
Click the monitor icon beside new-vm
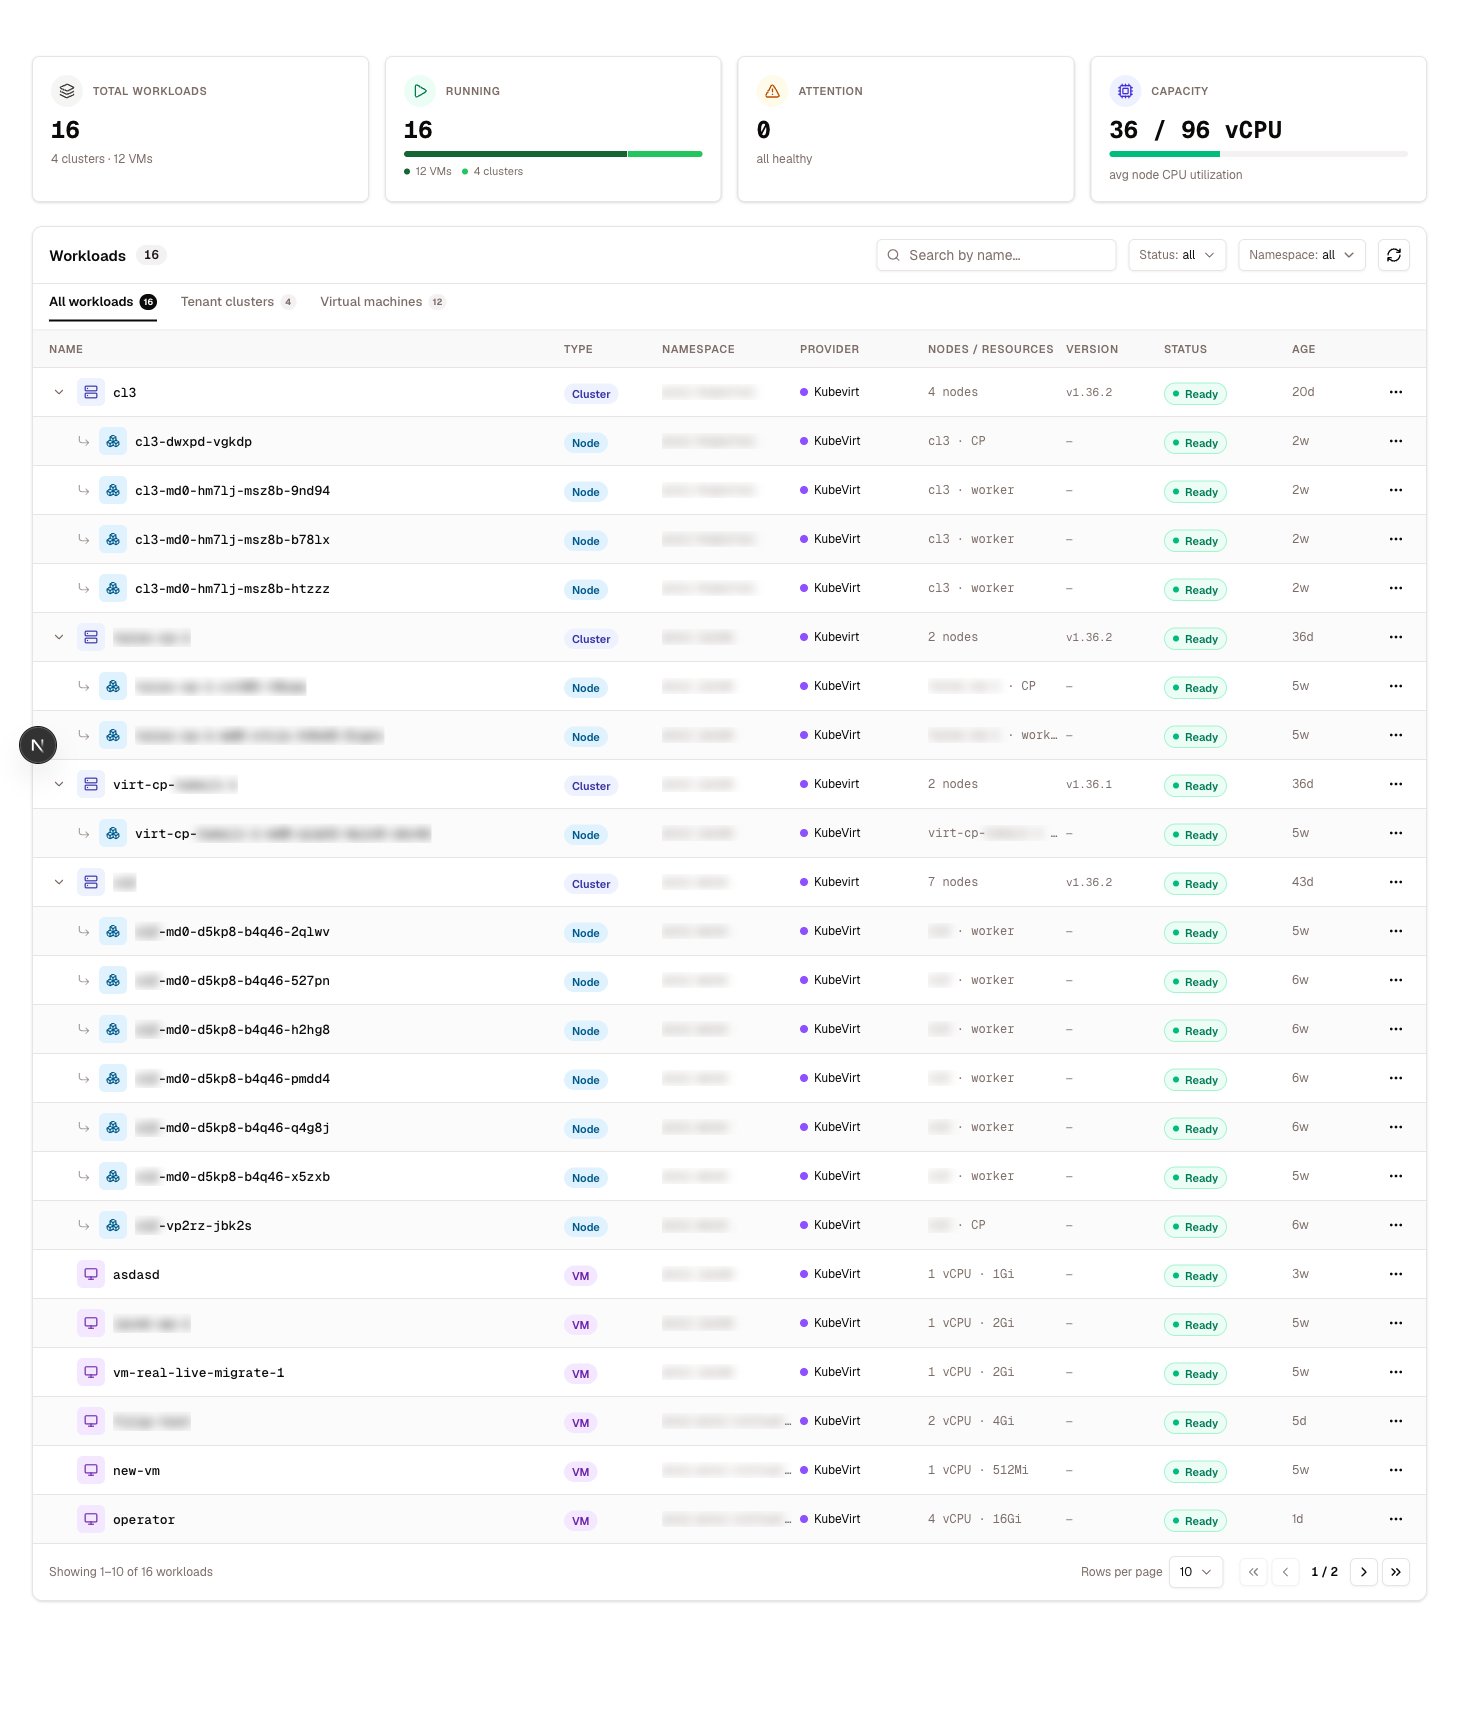pyautogui.click(x=91, y=1470)
